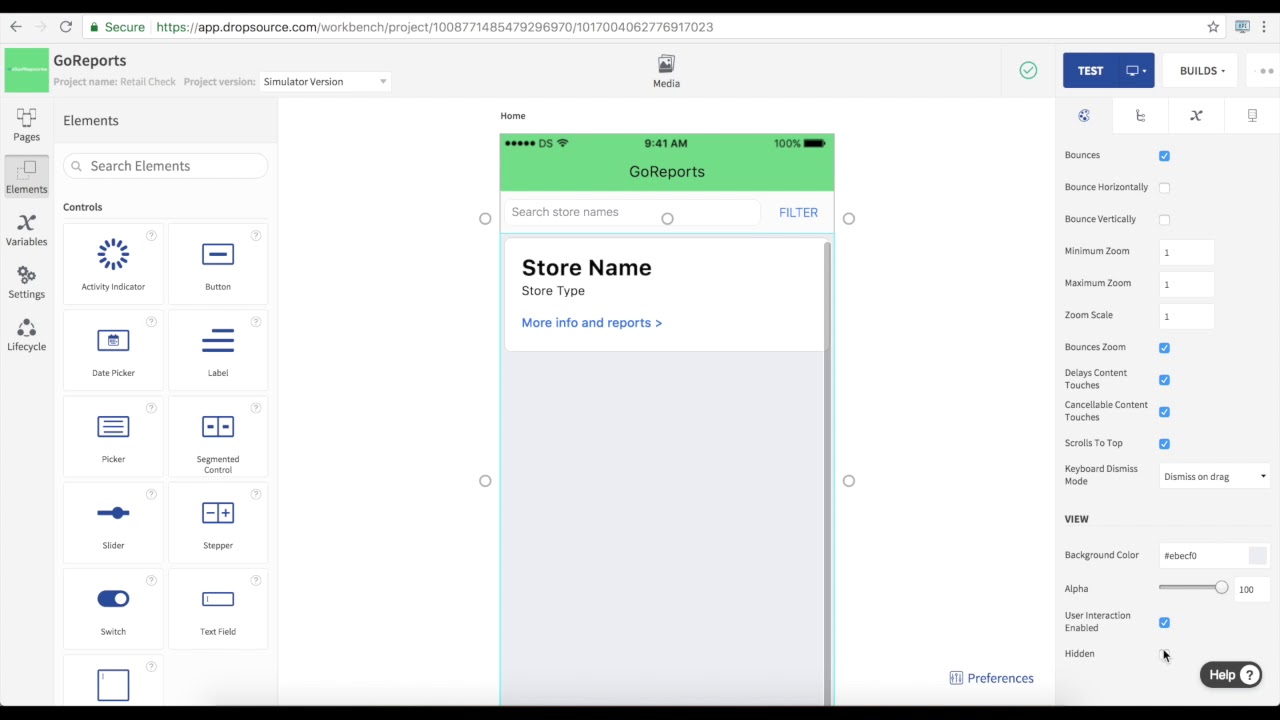Screen dimensions: 1280x720
Task: Switch to the device properties tab
Action: pos(1252,116)
